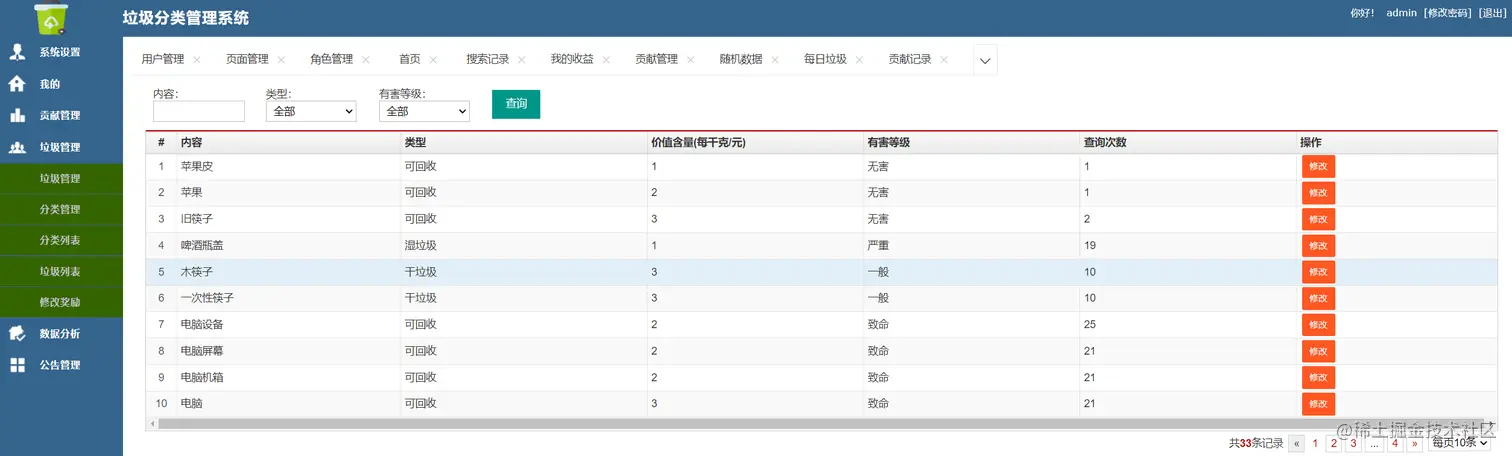Go to page 2
Viewport: 1512px width, 456px height.
[1334, 443]
